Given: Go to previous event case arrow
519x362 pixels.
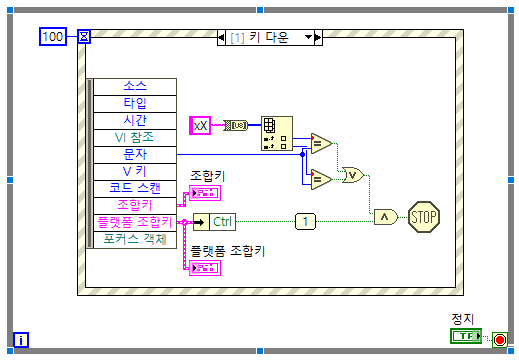Looking at the screenshot, I should click(x=221, y=37).
